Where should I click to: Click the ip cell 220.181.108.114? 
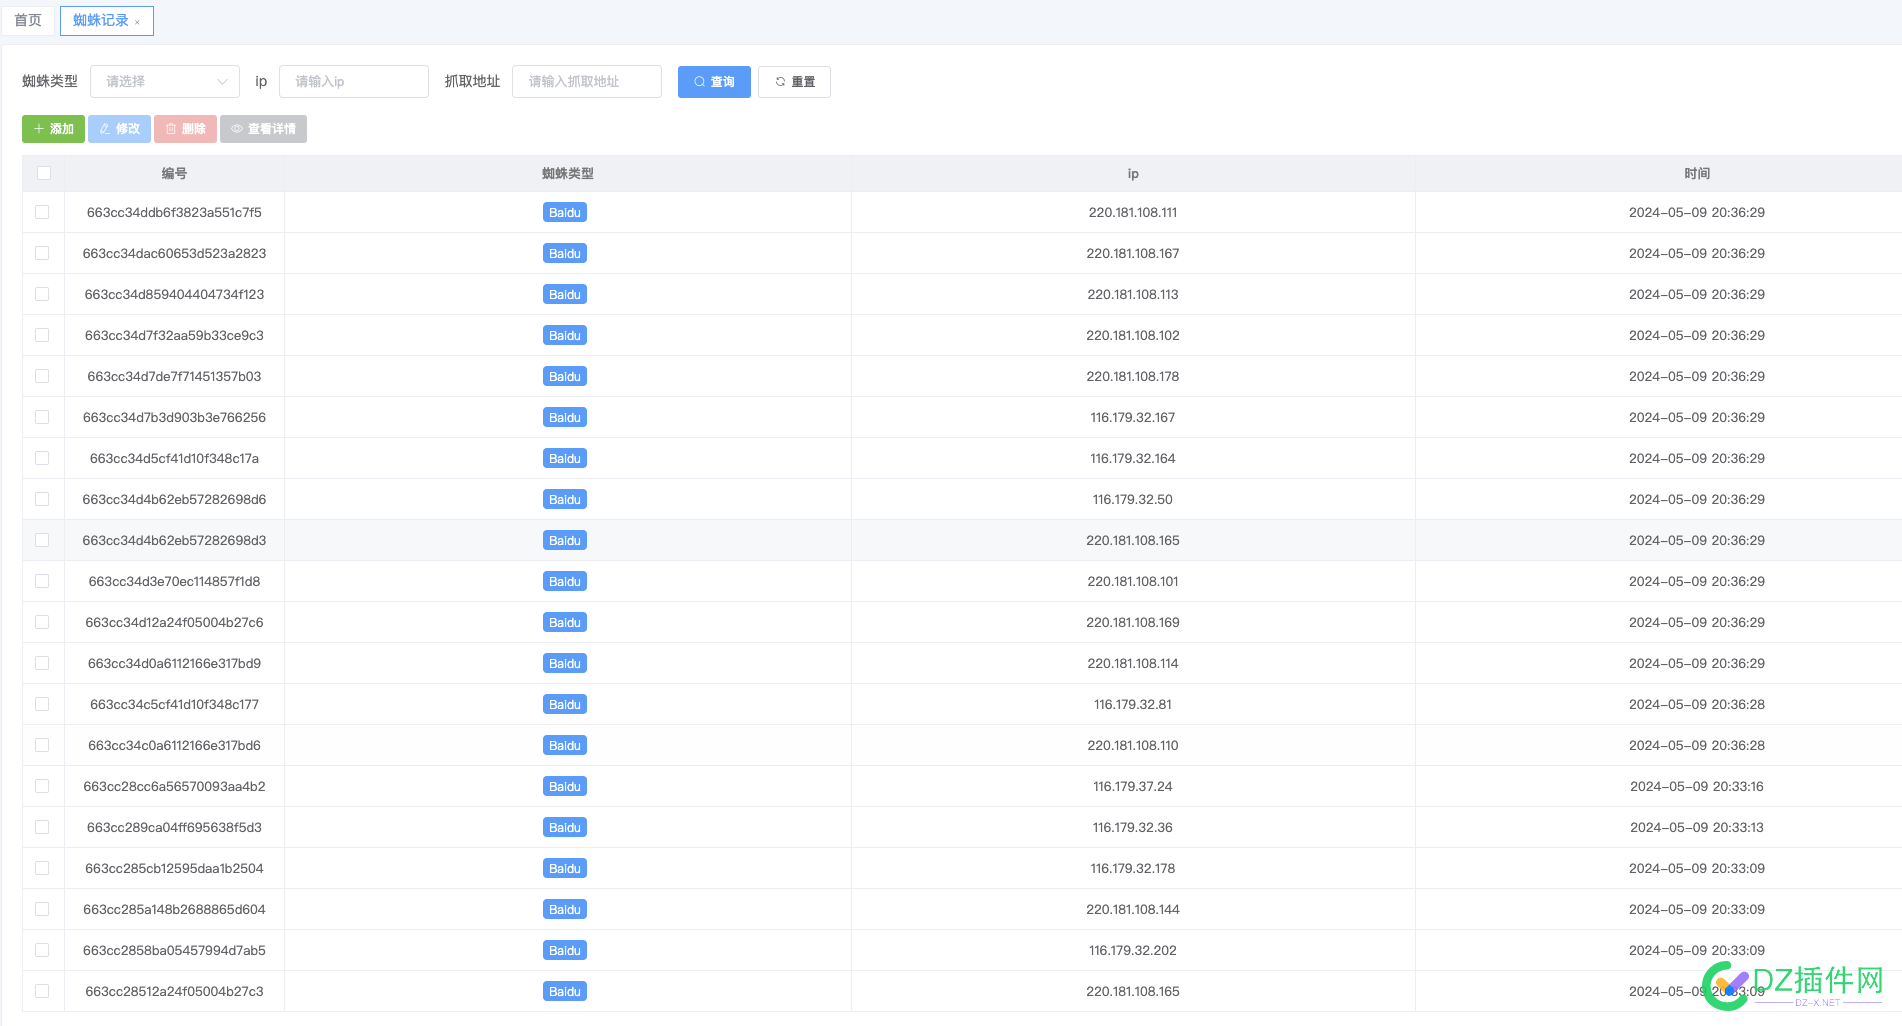point(1133,663)
